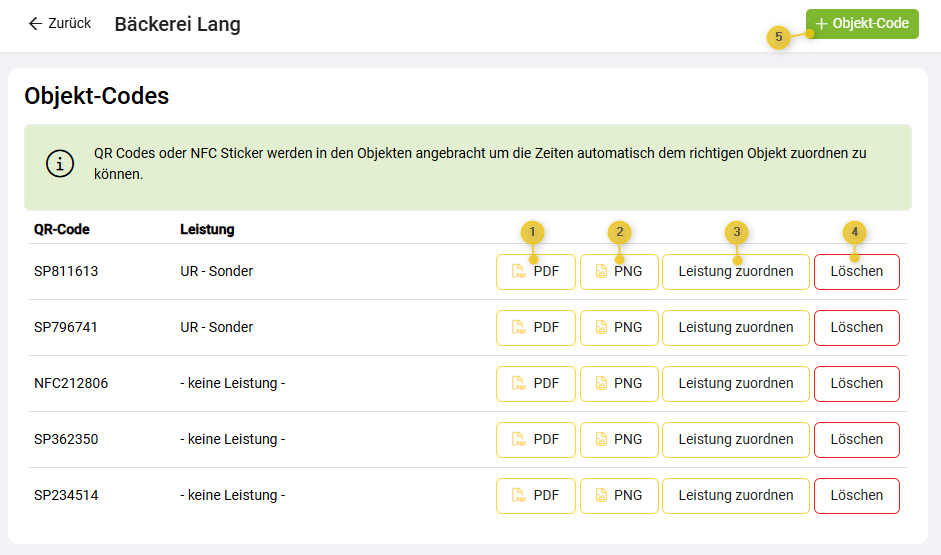The width and height of the screenshot is (941, 555).
Task: Click the PDF file icon for SP796741
Action: click(x=519, y=328)
